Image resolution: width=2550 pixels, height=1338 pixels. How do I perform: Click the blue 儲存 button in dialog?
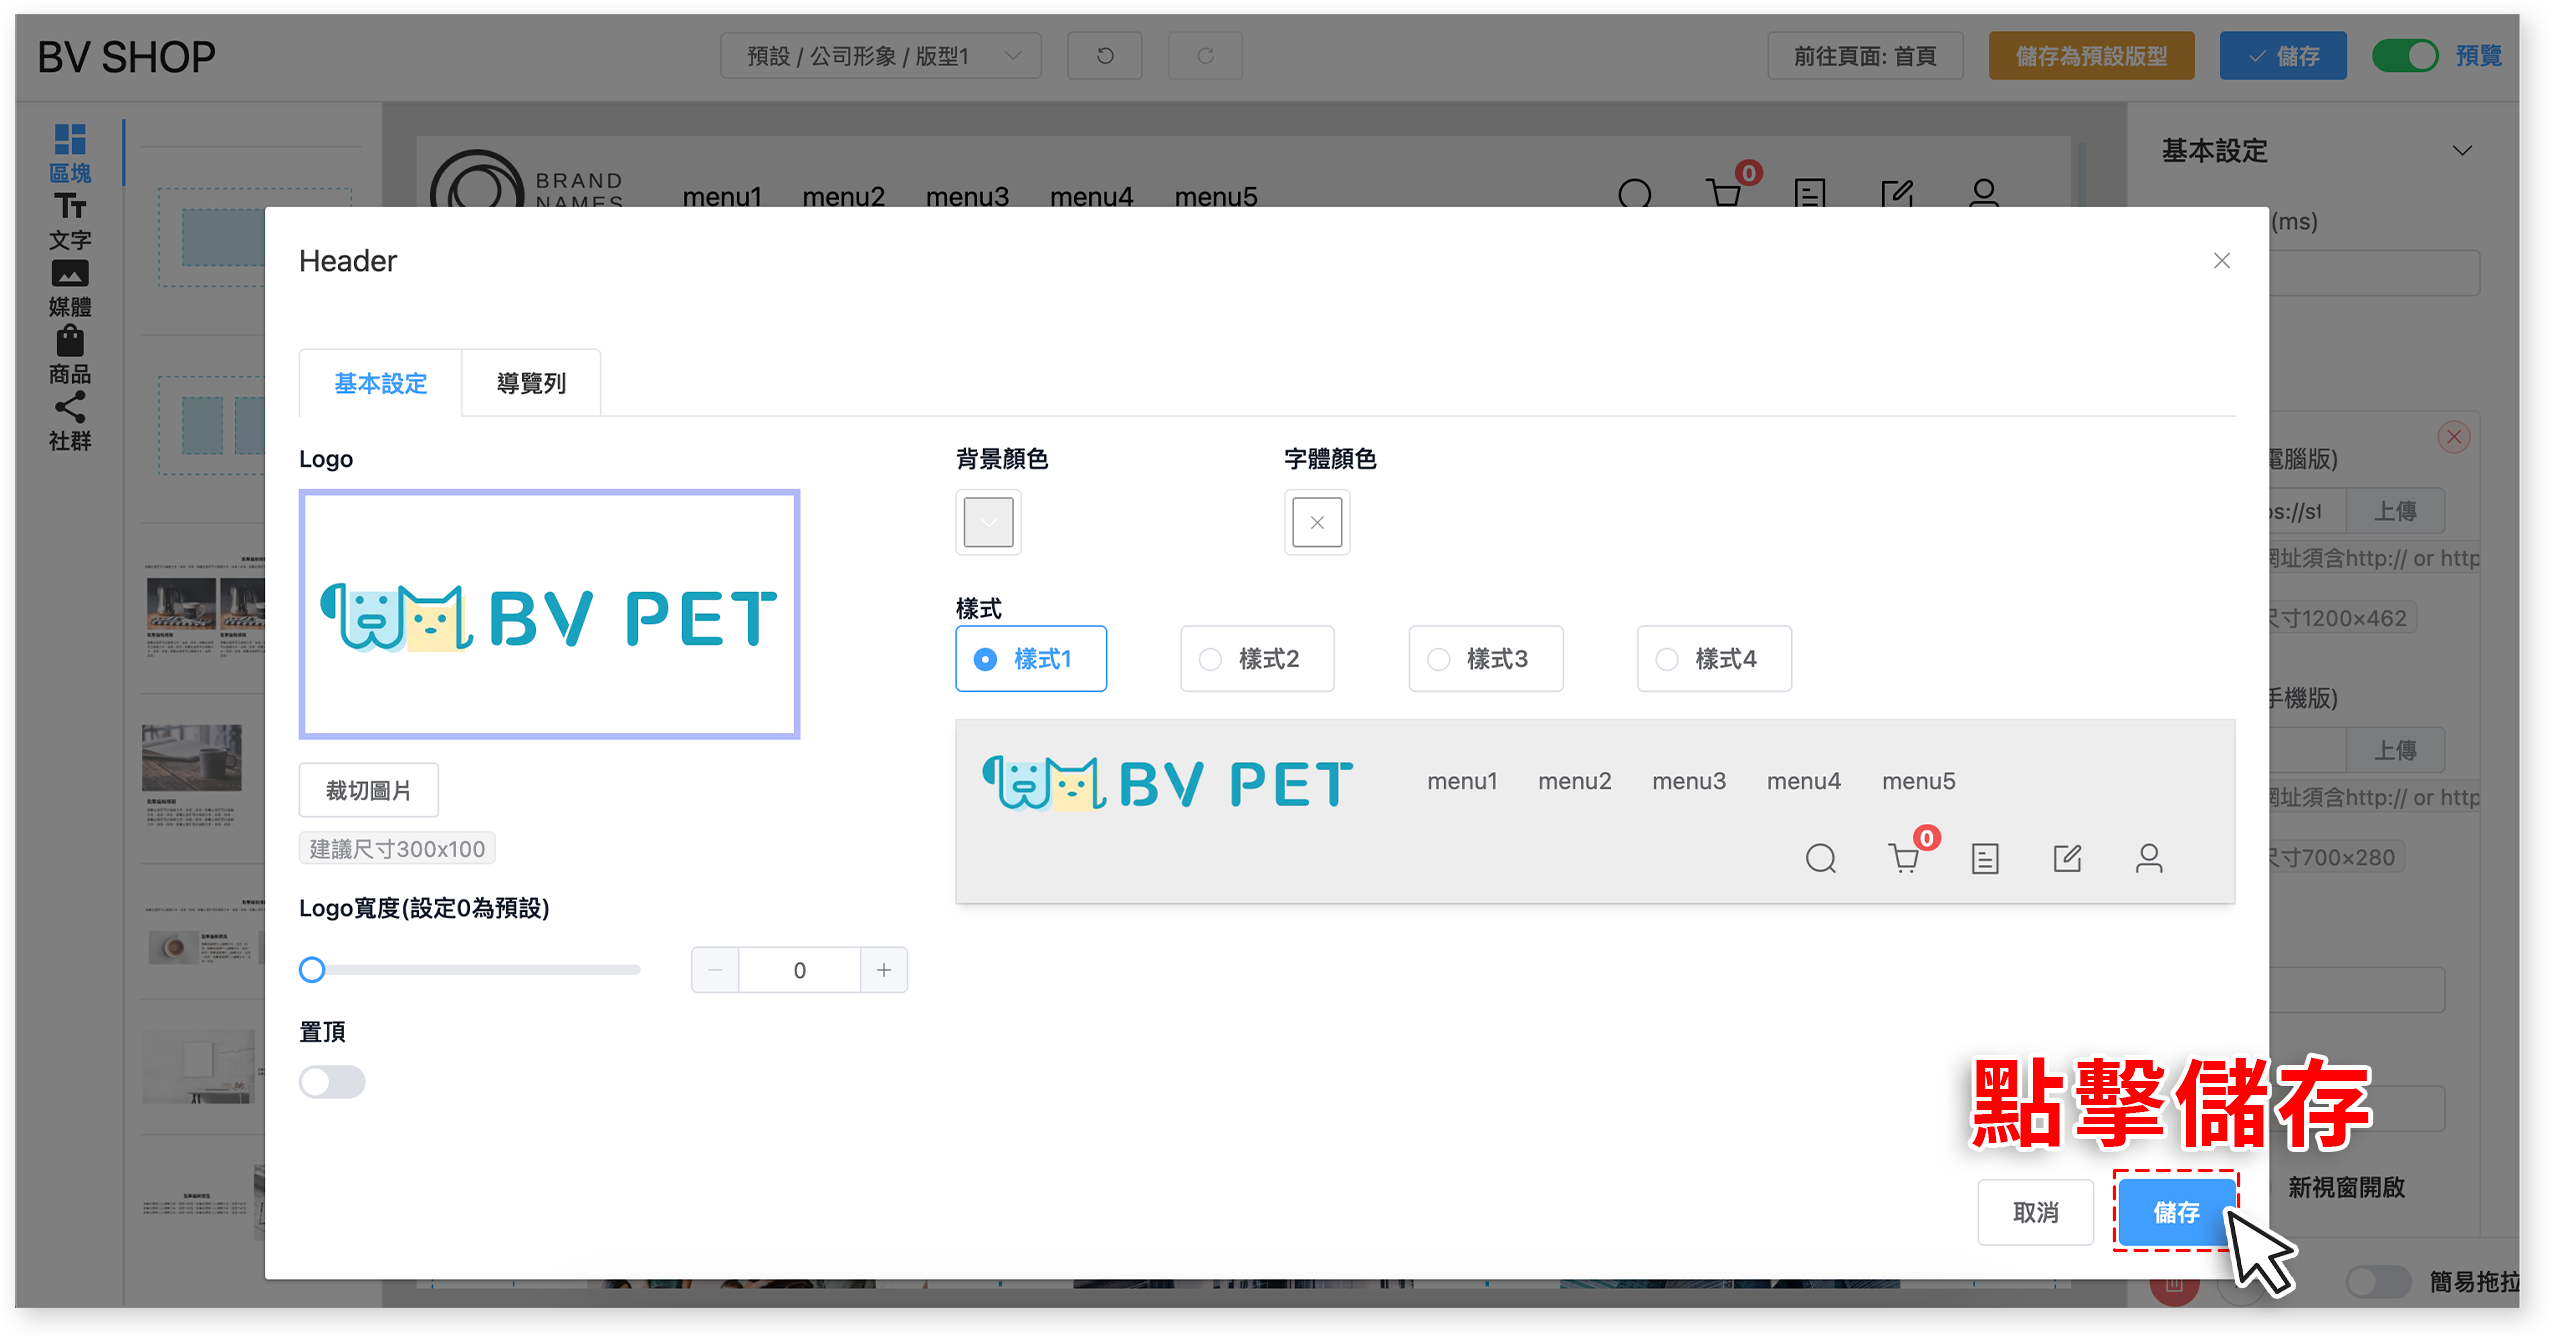[2176, 1212]
